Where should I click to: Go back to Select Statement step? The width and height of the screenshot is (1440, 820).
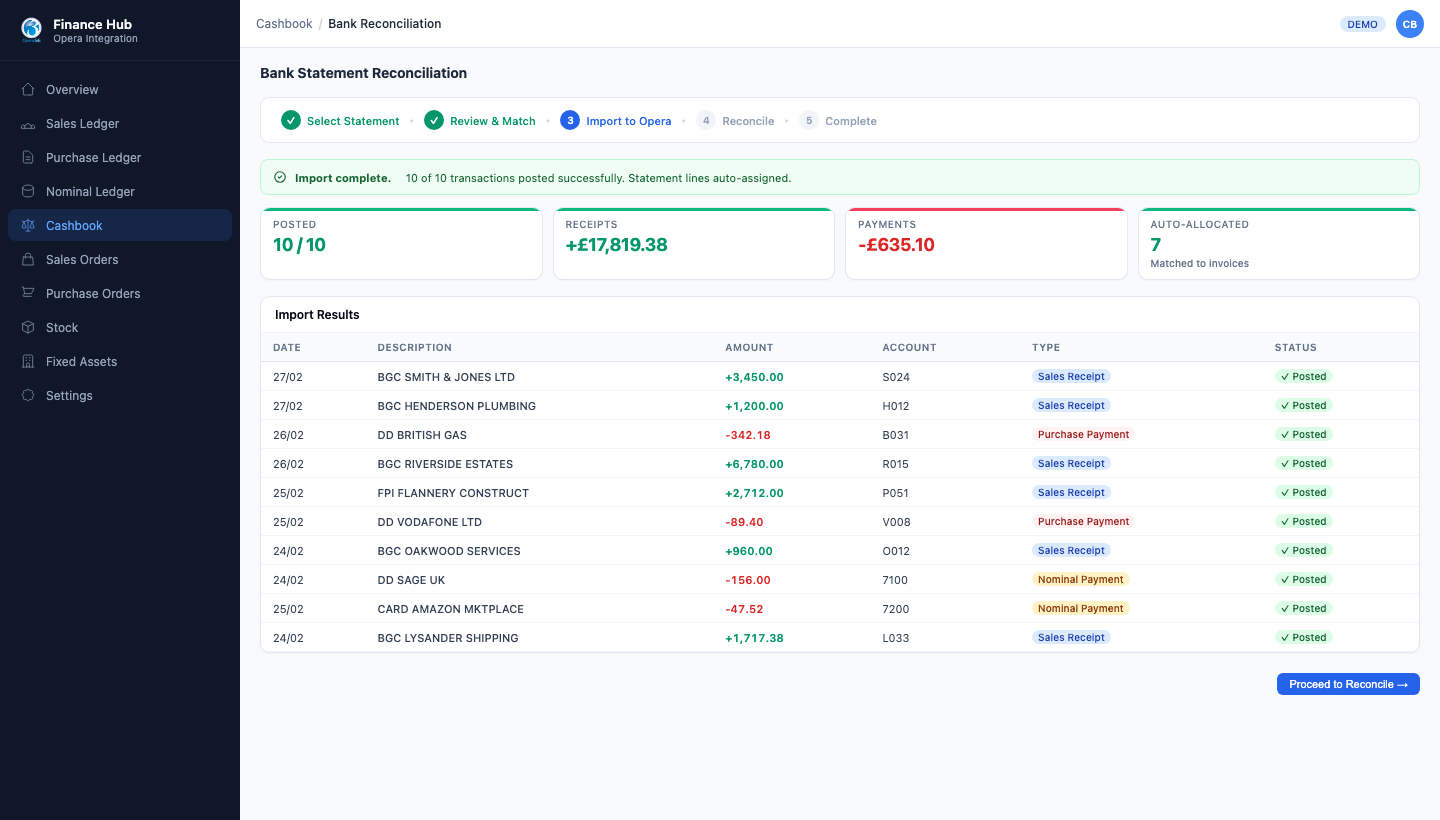pyautogui.click(x=341, y=121)
